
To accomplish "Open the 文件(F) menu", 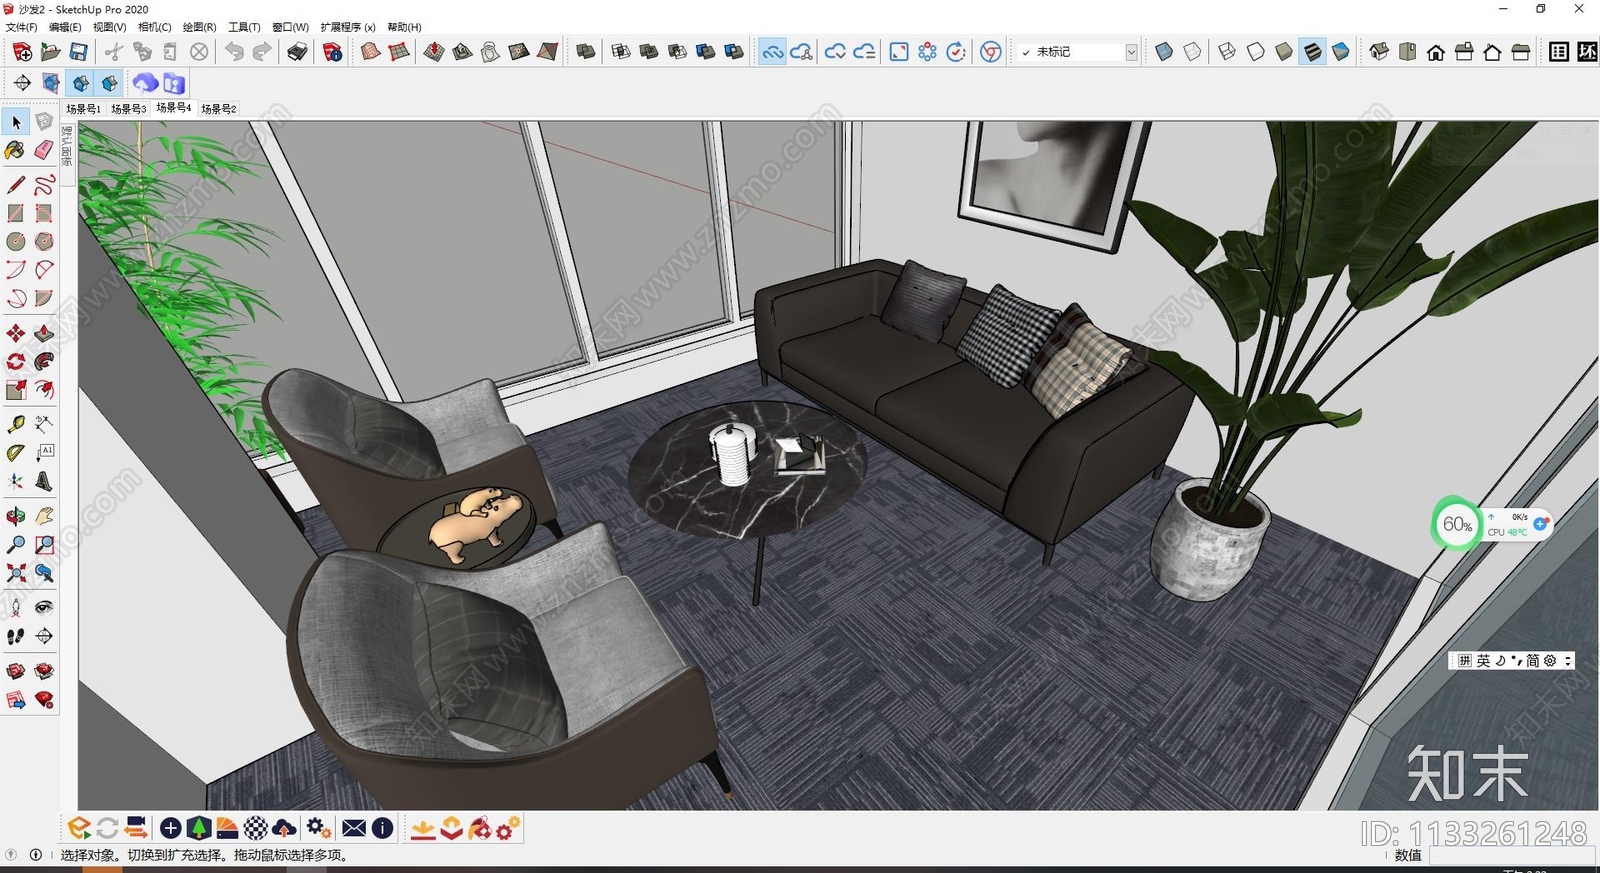I will coord(21,27).
